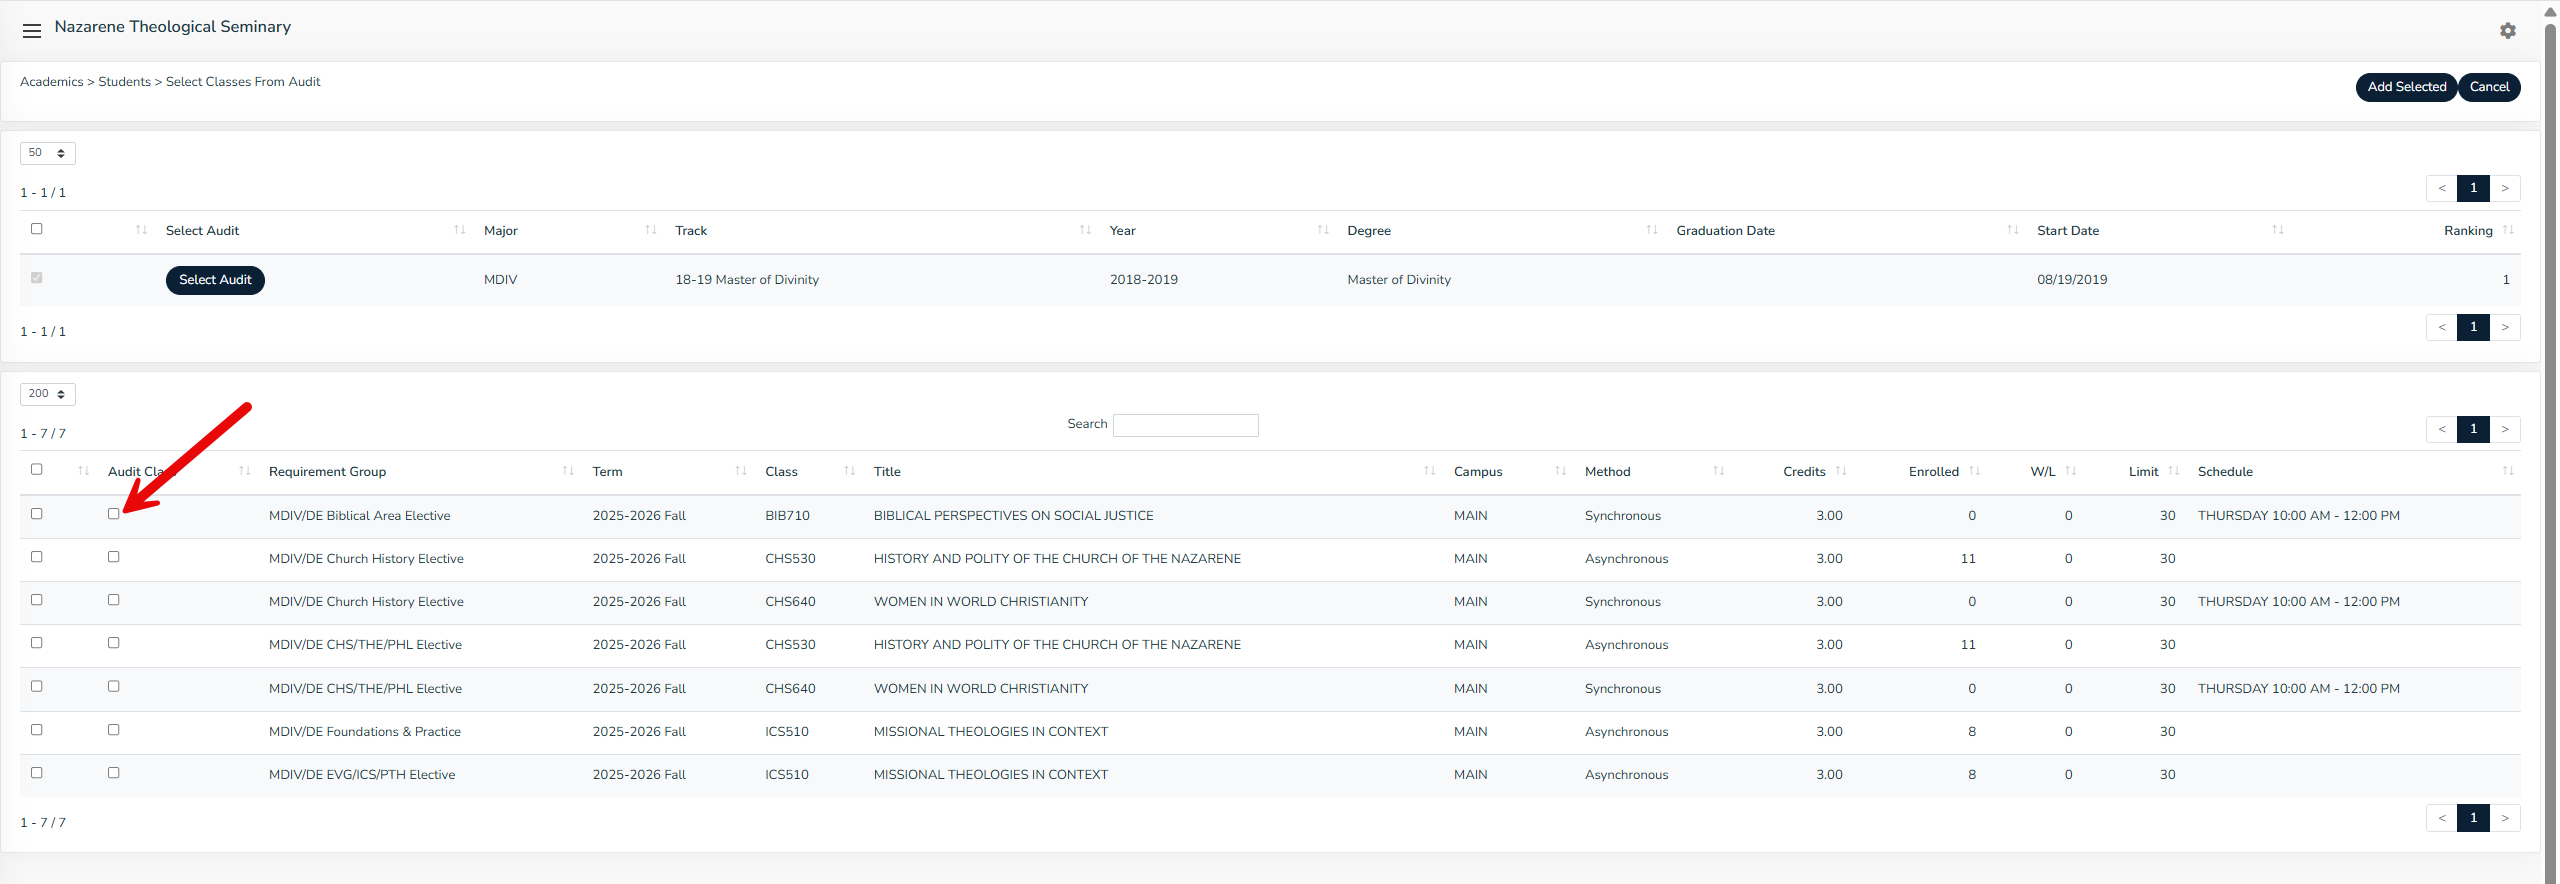Check Audit Class box for BIB710 row
This screenshot has width=2560, height=884.
pos(114,514)
